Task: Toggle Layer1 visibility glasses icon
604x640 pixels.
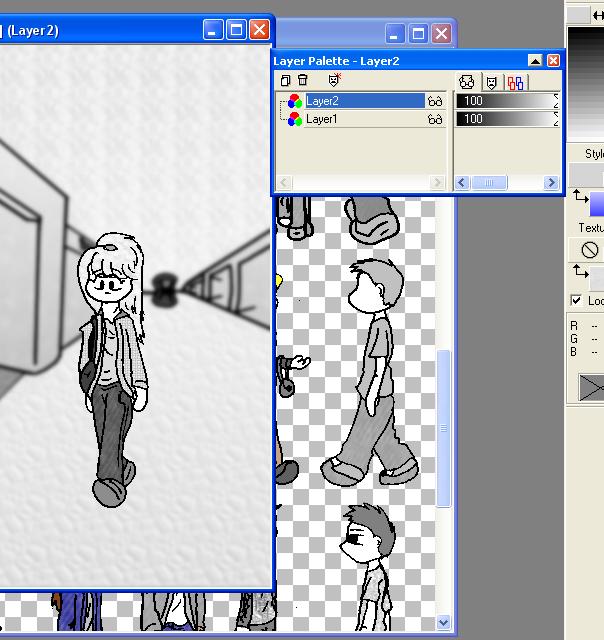Action: coord(435,119)
